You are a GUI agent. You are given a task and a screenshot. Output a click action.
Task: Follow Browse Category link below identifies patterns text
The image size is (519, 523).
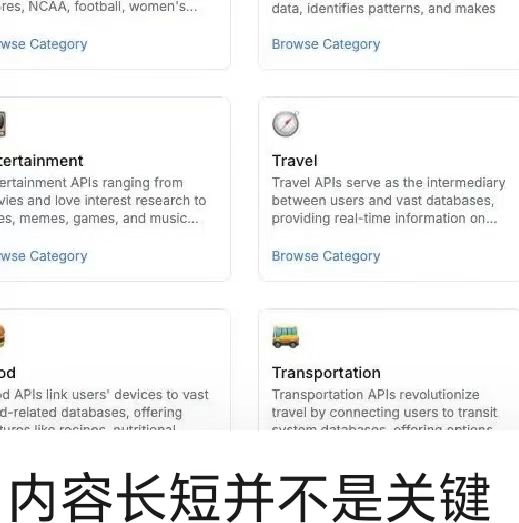[x=326, y=44]
